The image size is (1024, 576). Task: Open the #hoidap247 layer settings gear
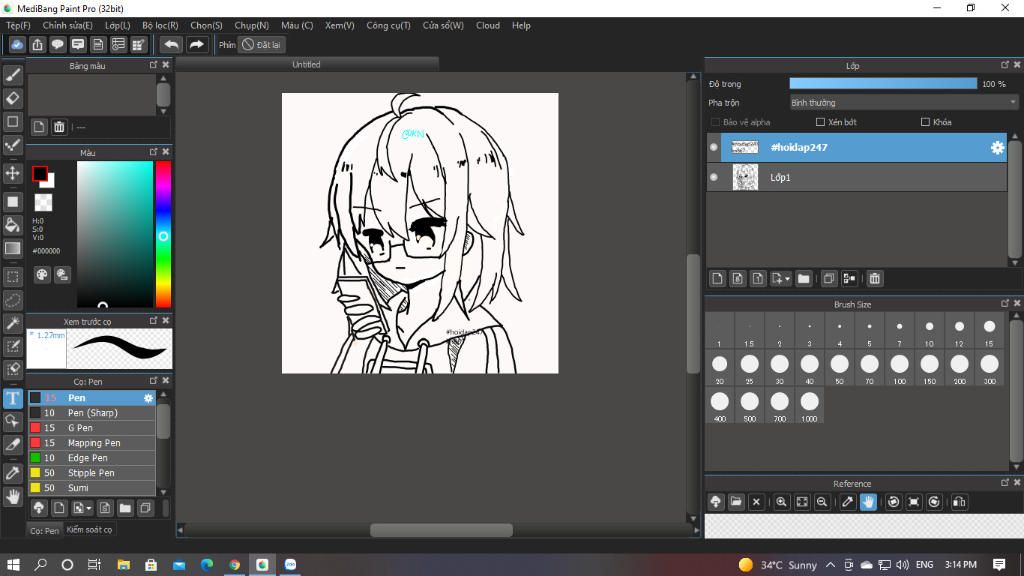point(997,148)
